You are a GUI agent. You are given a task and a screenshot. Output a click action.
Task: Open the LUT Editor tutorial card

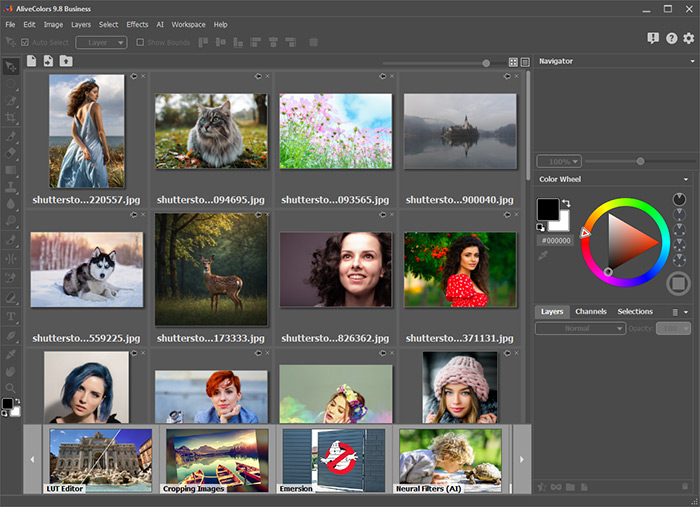(101, 461)
